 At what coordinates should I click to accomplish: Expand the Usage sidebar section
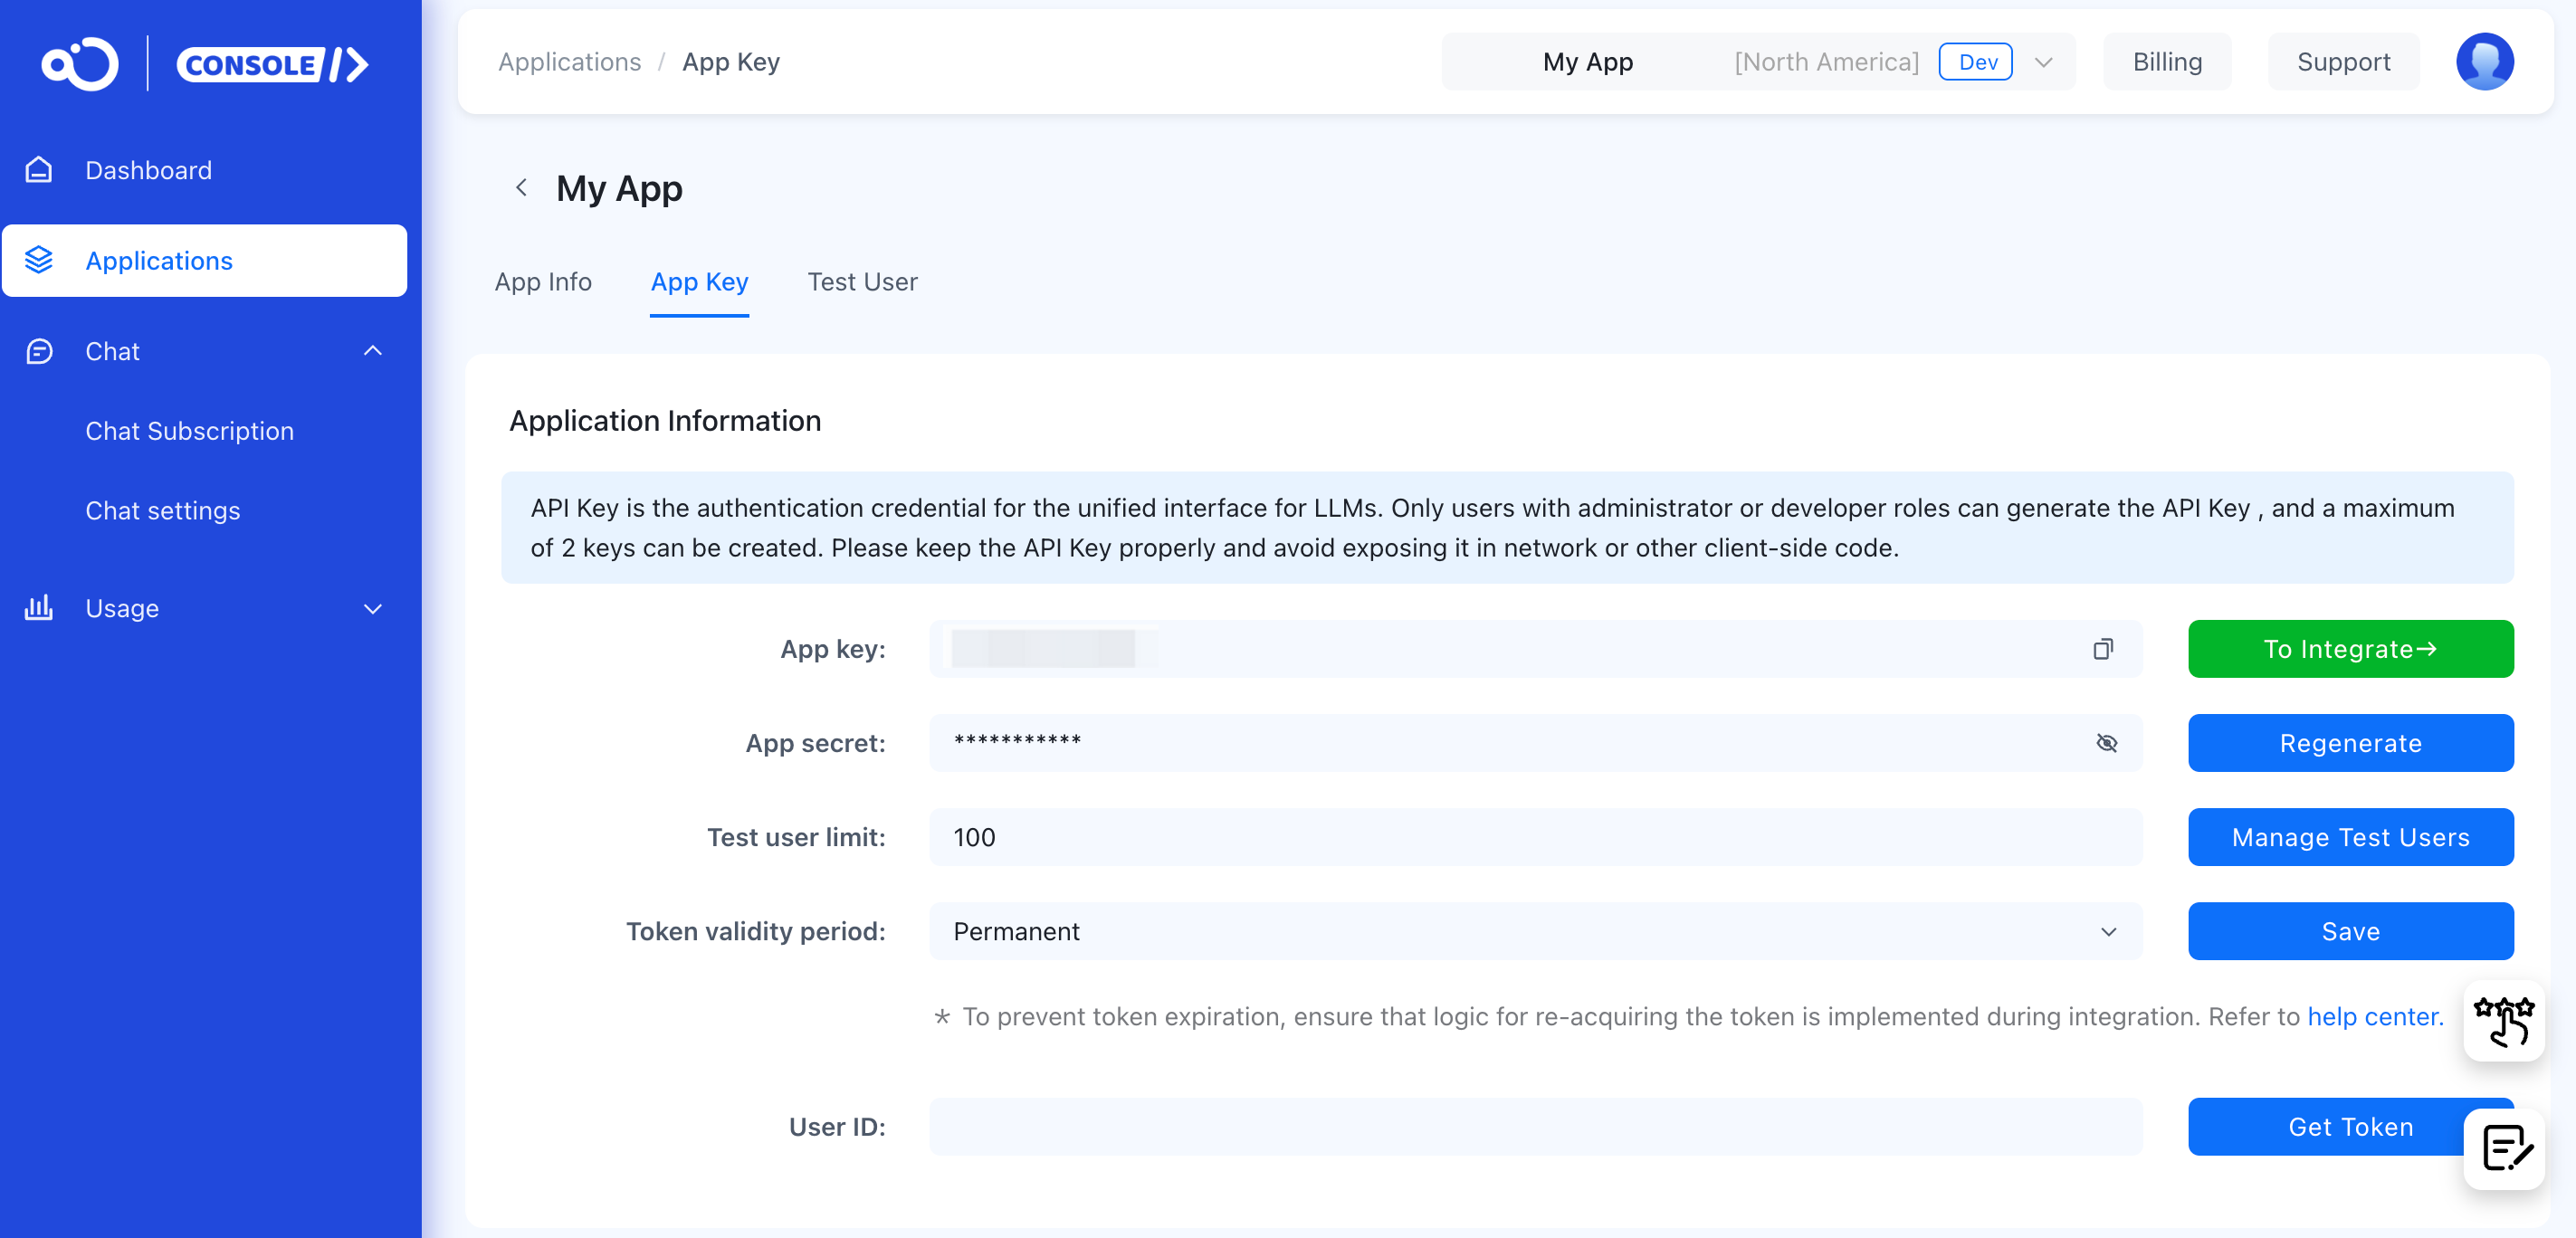(372, 608)
